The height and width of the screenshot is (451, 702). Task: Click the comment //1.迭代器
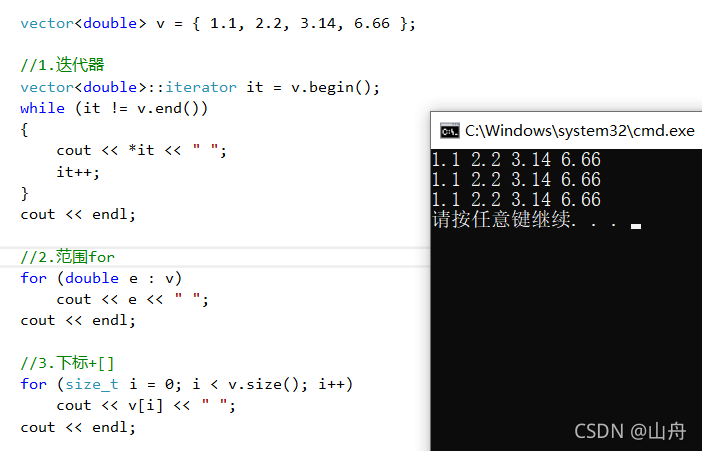click(62, 65)
